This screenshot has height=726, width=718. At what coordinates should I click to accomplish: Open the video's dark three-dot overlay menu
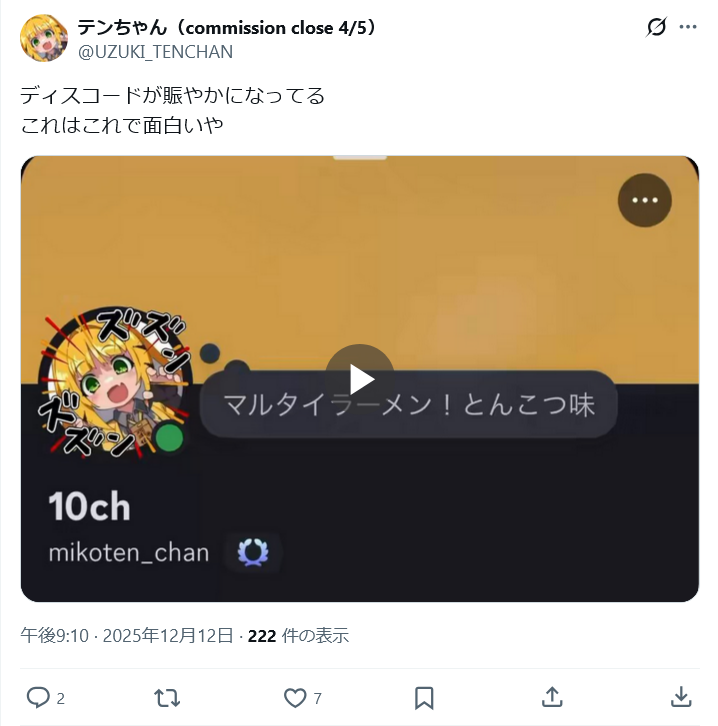coord(644,200)
